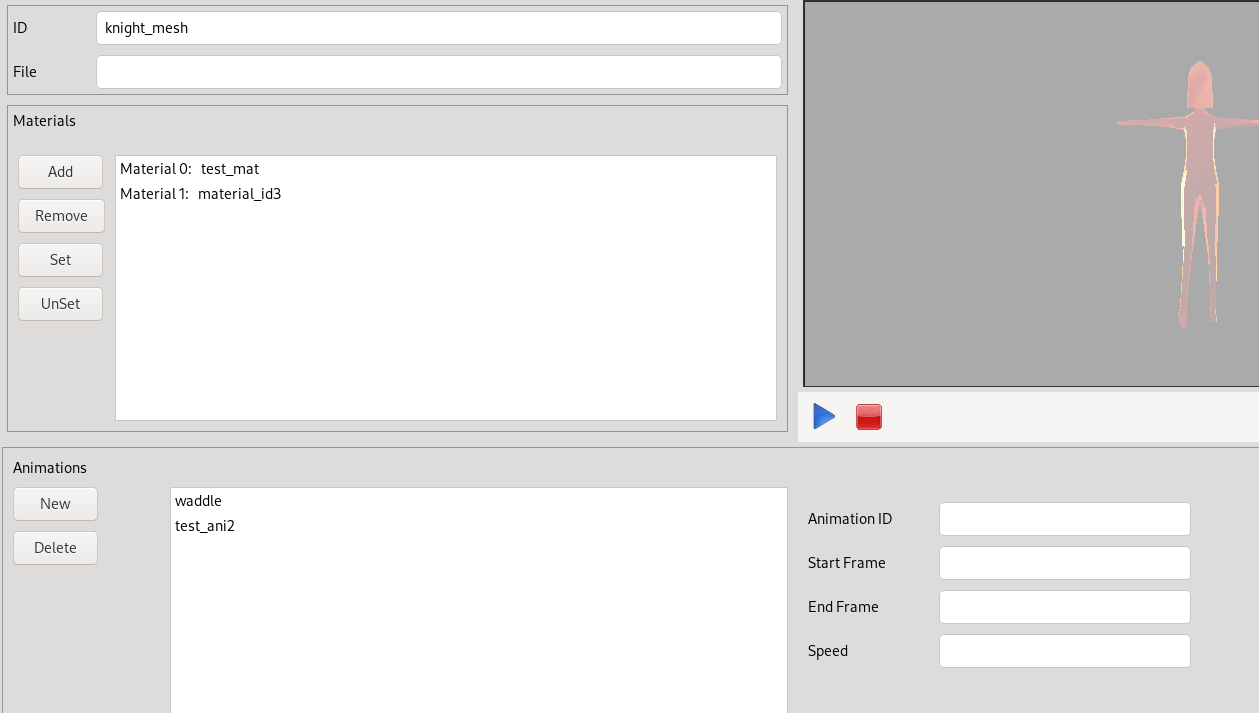This screenshot has width=1259, height=713.
Task: Click the End Frame input field
Action: [1064, 607]
